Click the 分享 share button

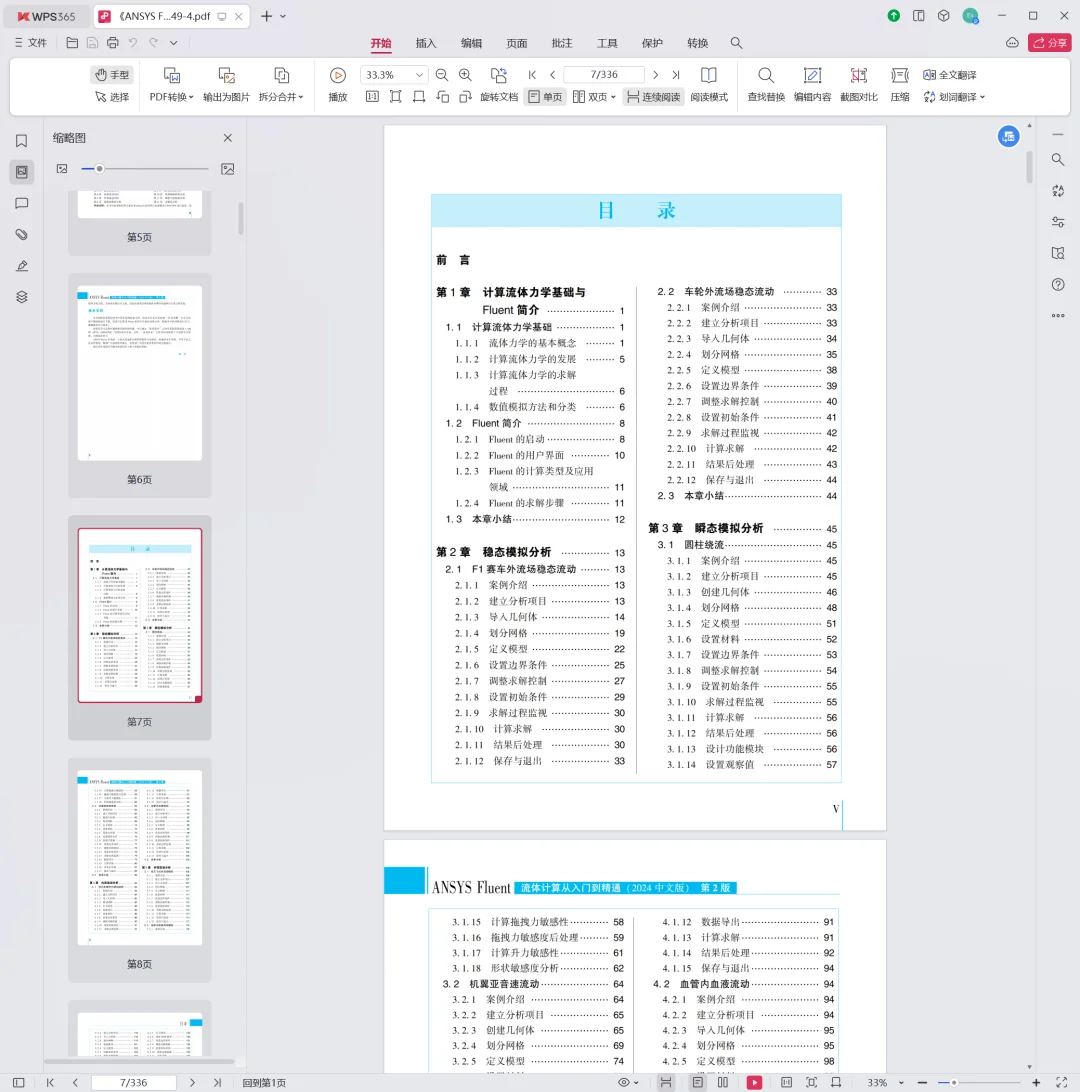click(1049, 42)
